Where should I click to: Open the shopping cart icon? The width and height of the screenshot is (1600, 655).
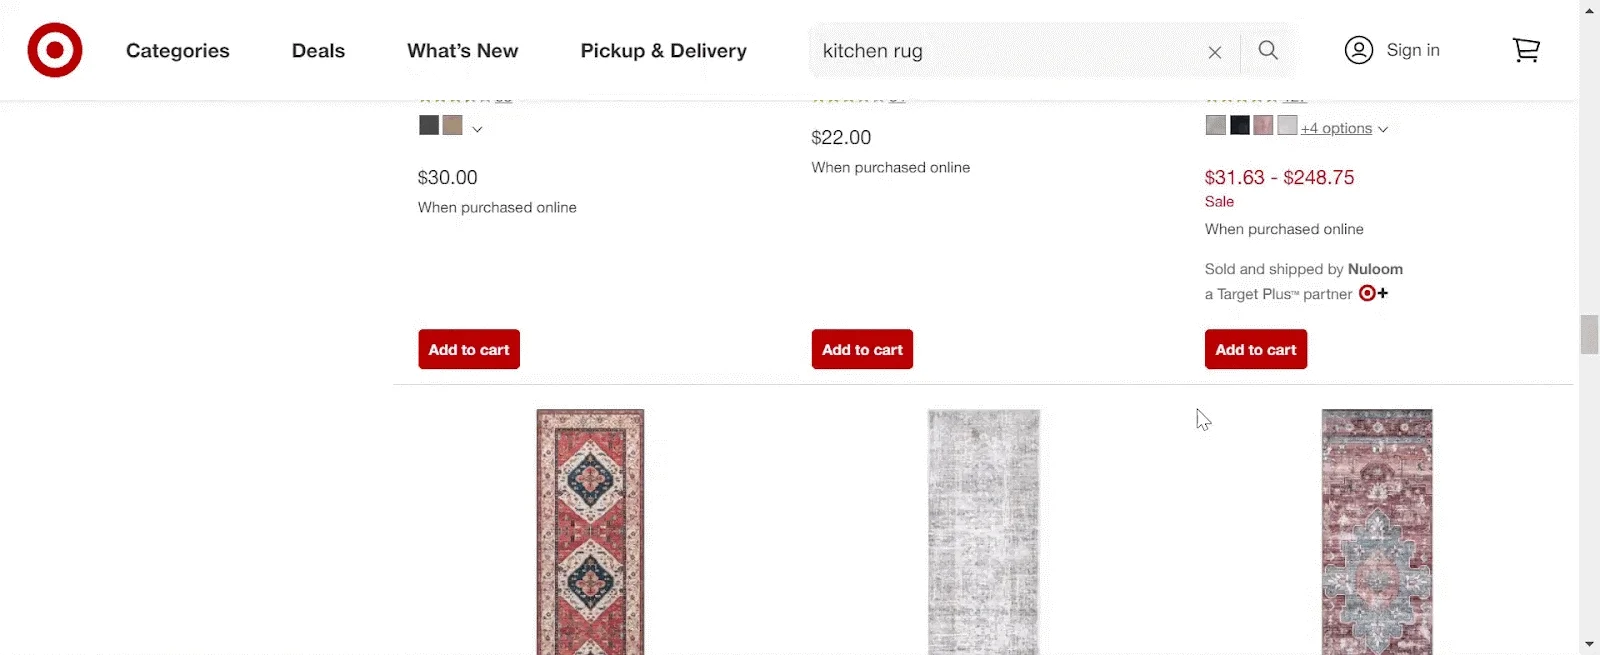(x=1526, y=50)
